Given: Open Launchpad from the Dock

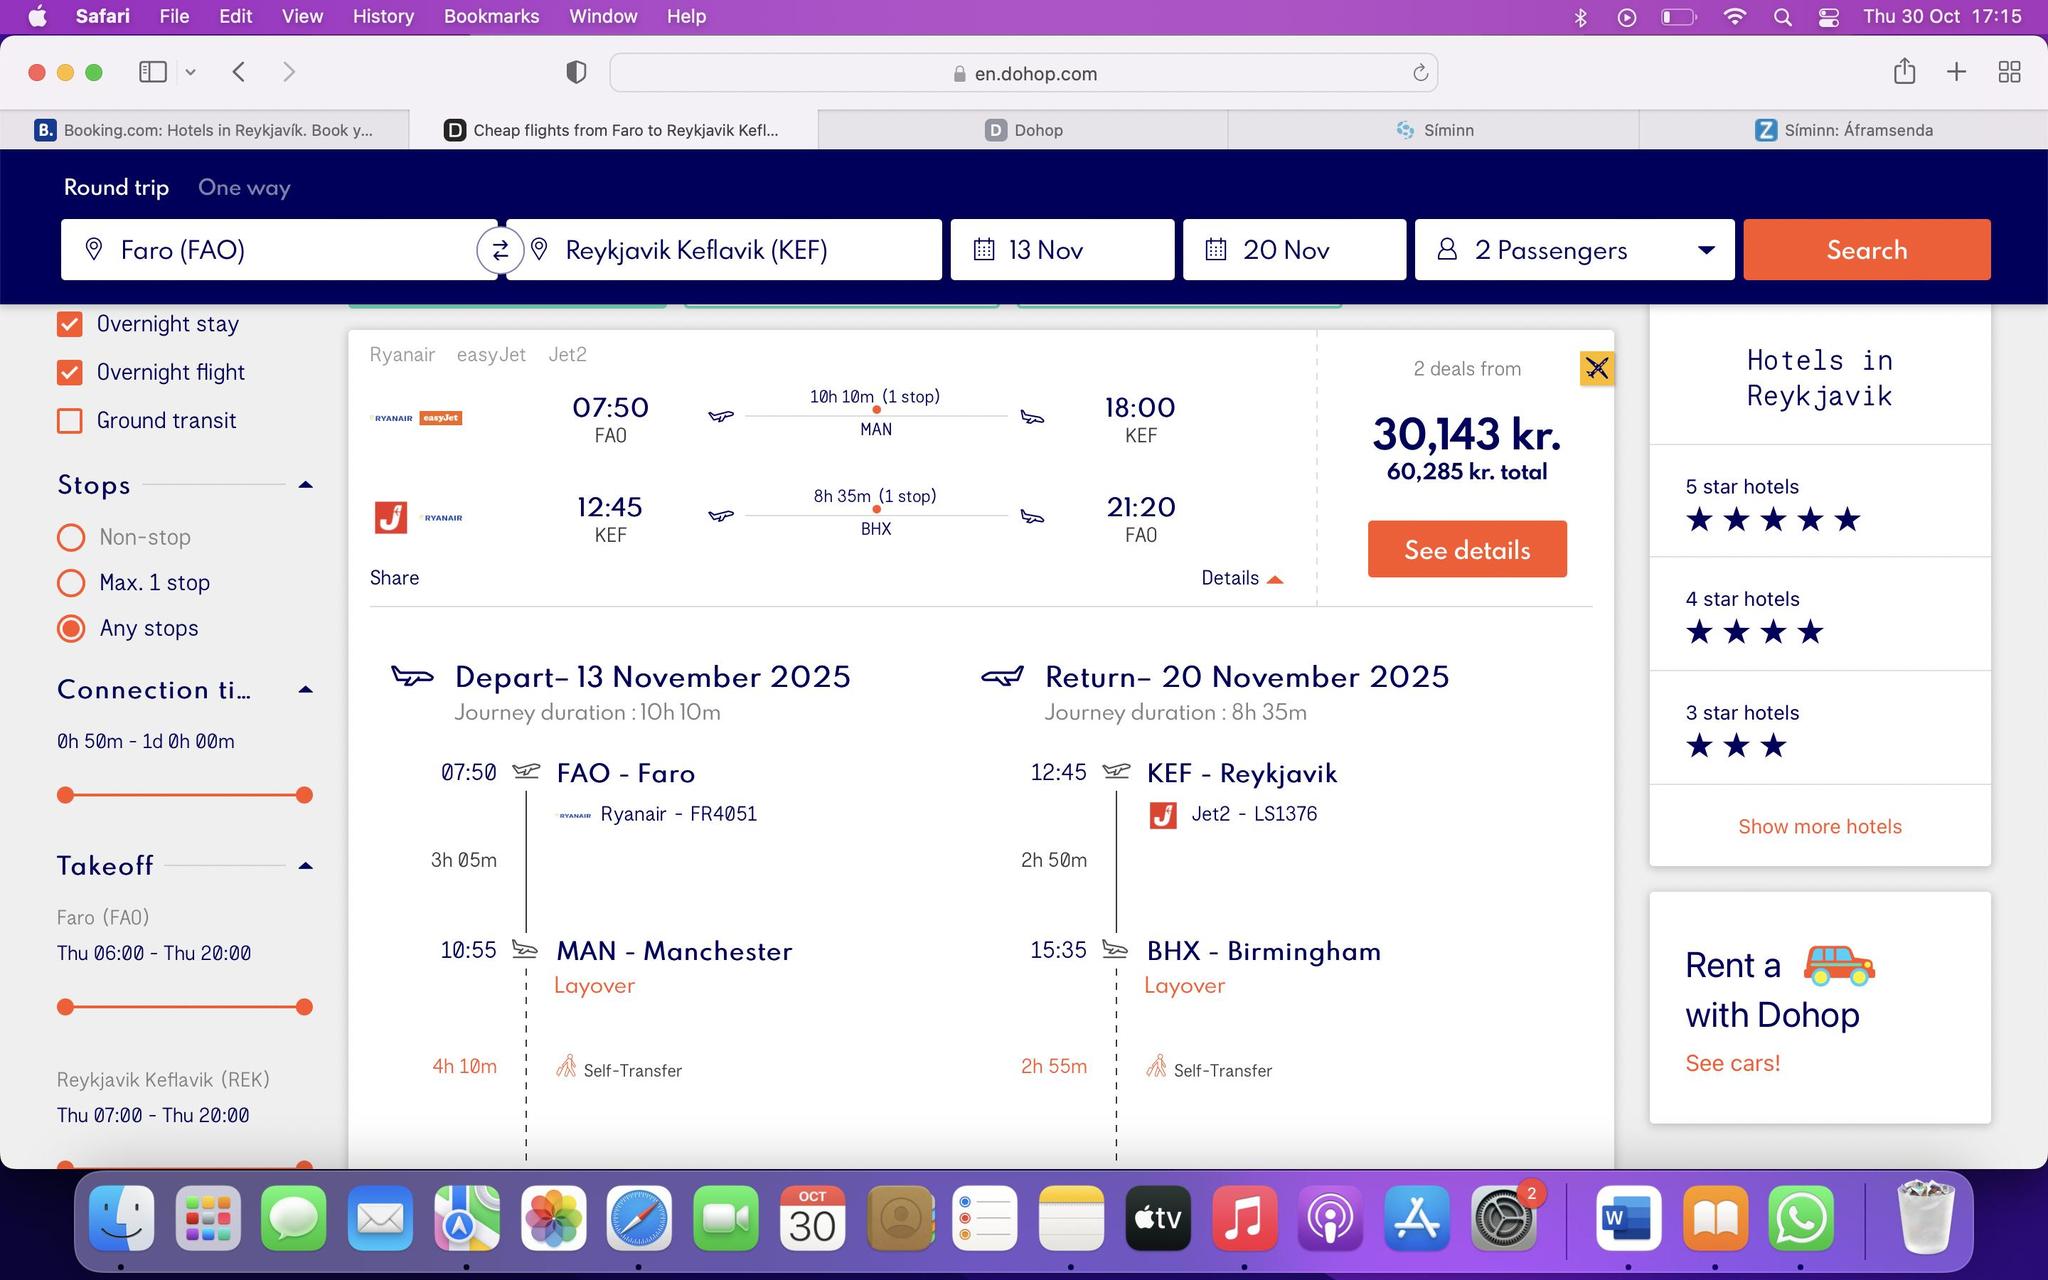Looking at the screenshot, I should tap(208, 1218).
